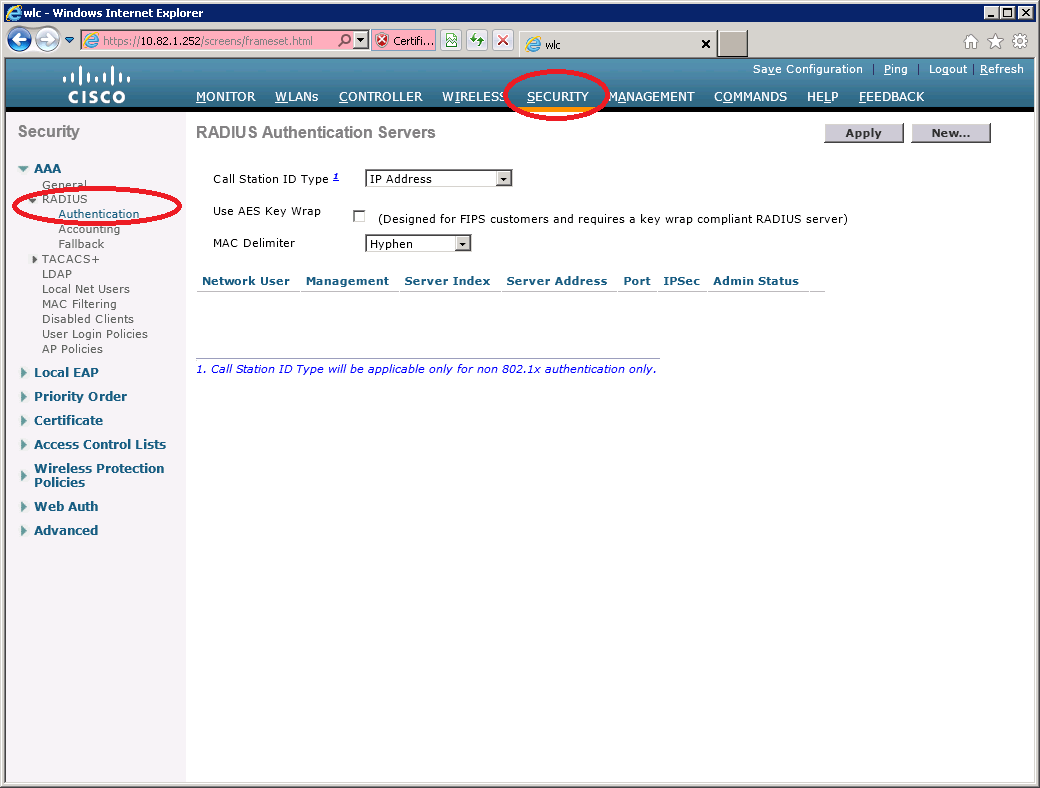The height and width of the screenshot is (788, 1040).
Task: Collapse the RADIUS subtree arrow
Action: pos(32,200)
